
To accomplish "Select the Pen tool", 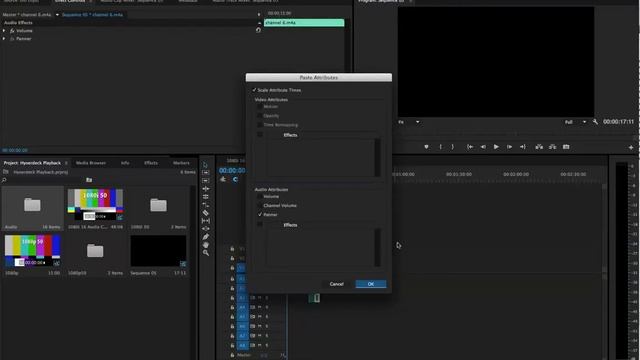I will (x=206, y=237).
